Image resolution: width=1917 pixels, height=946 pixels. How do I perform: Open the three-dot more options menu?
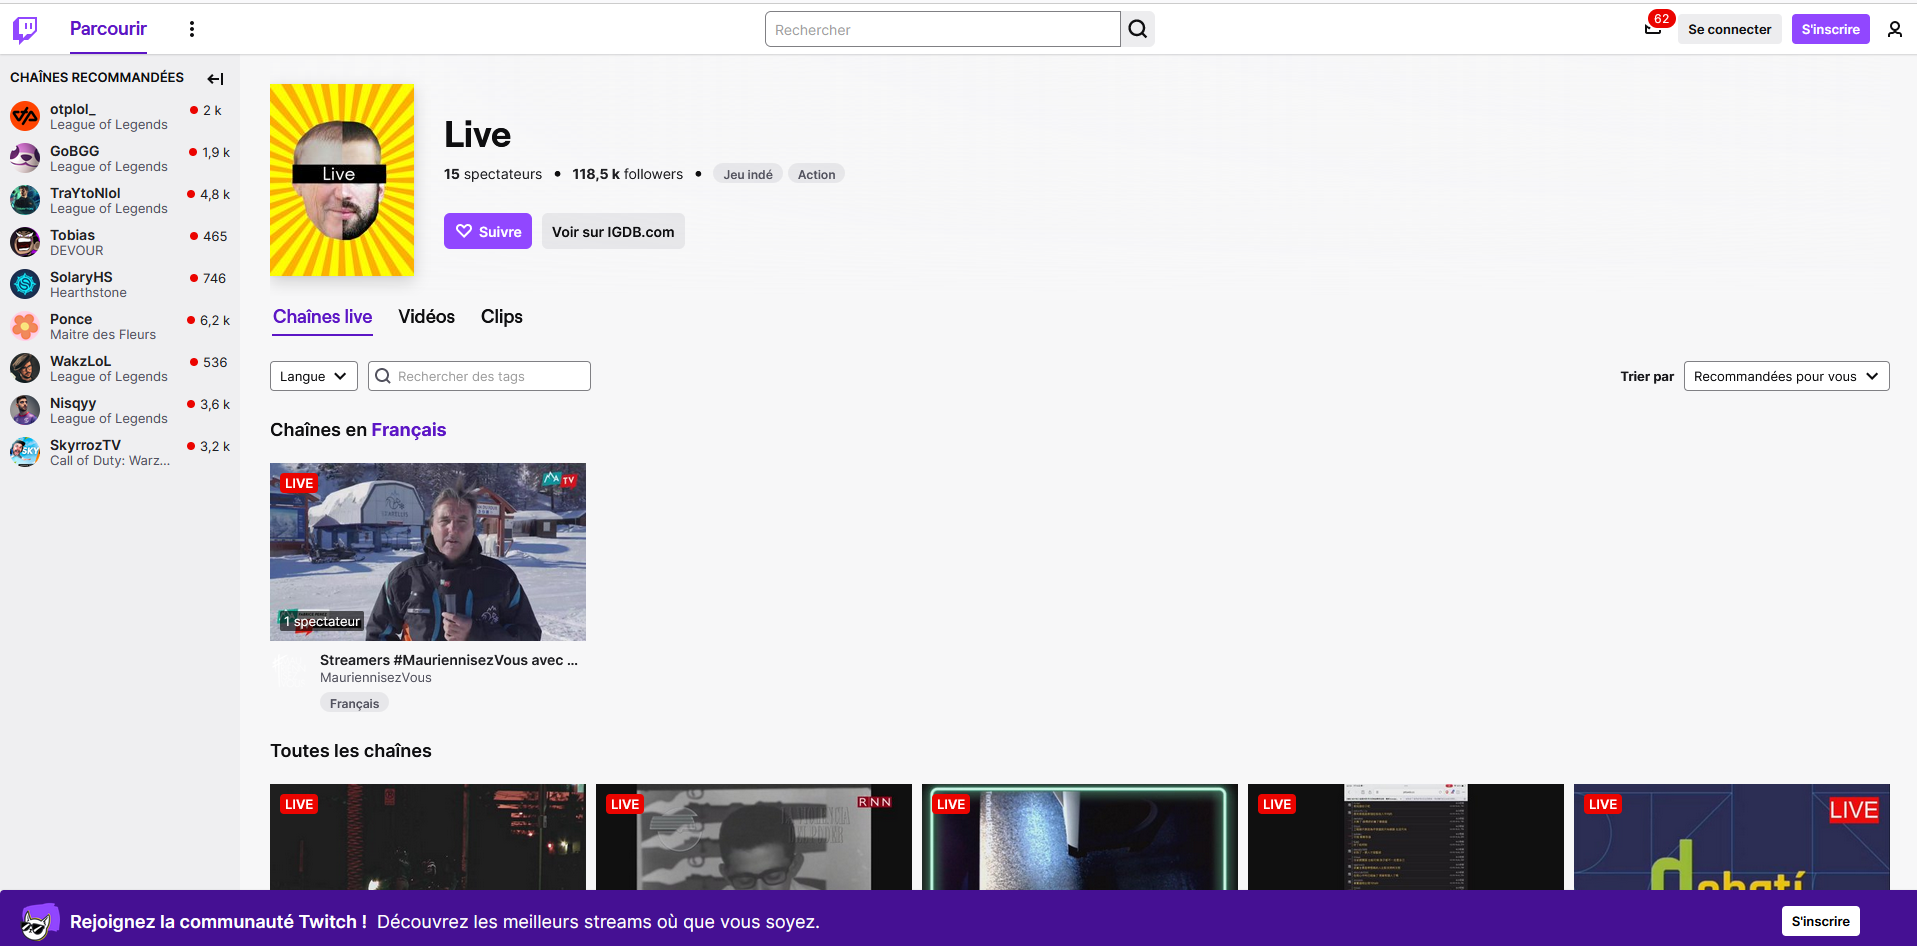[192, 29]
